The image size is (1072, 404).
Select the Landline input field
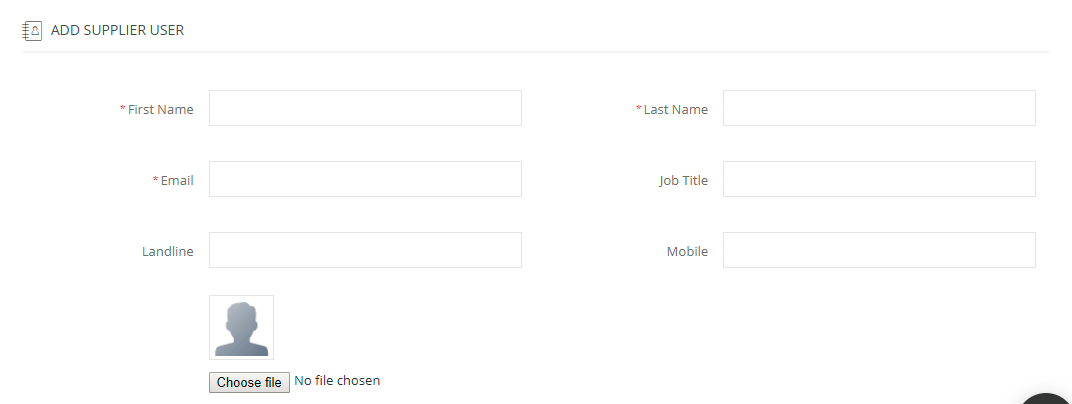click(x=365, y=250)
